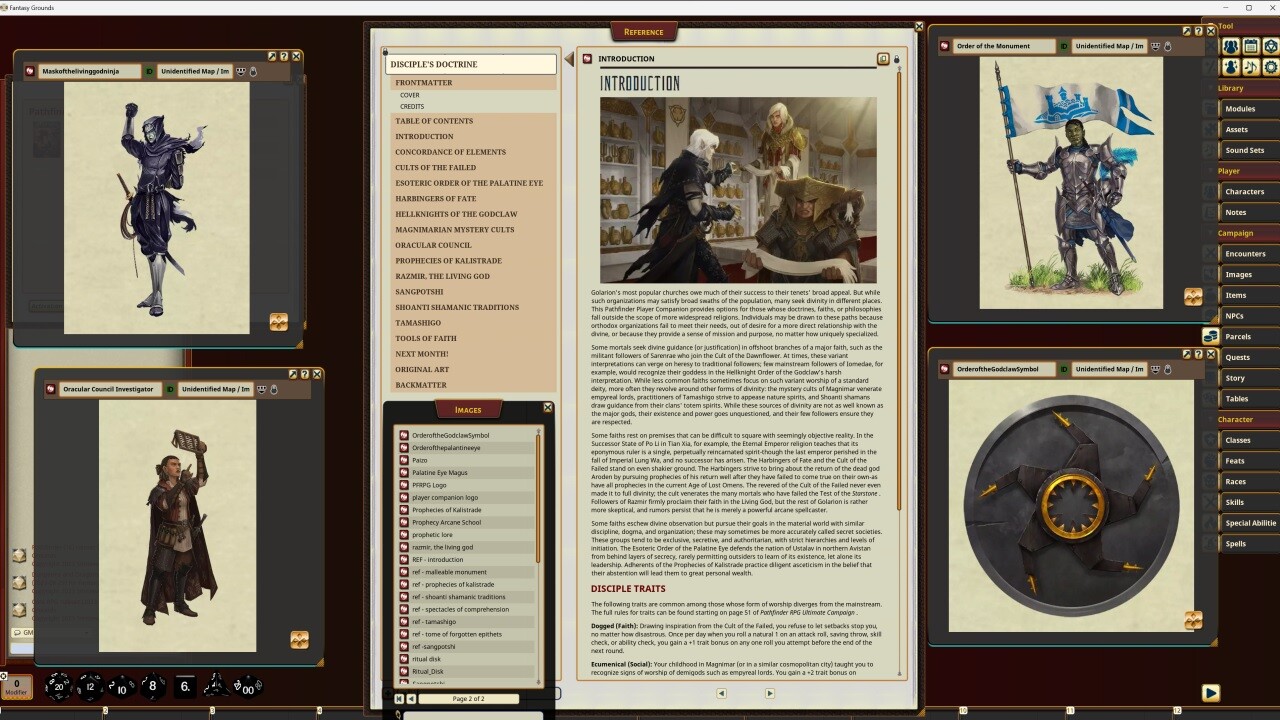Image resolution: width=1280 pixels, height=720 pixels.
Task: Open CULTS OF THE FAILED chapter link
Action: (435, 167)
